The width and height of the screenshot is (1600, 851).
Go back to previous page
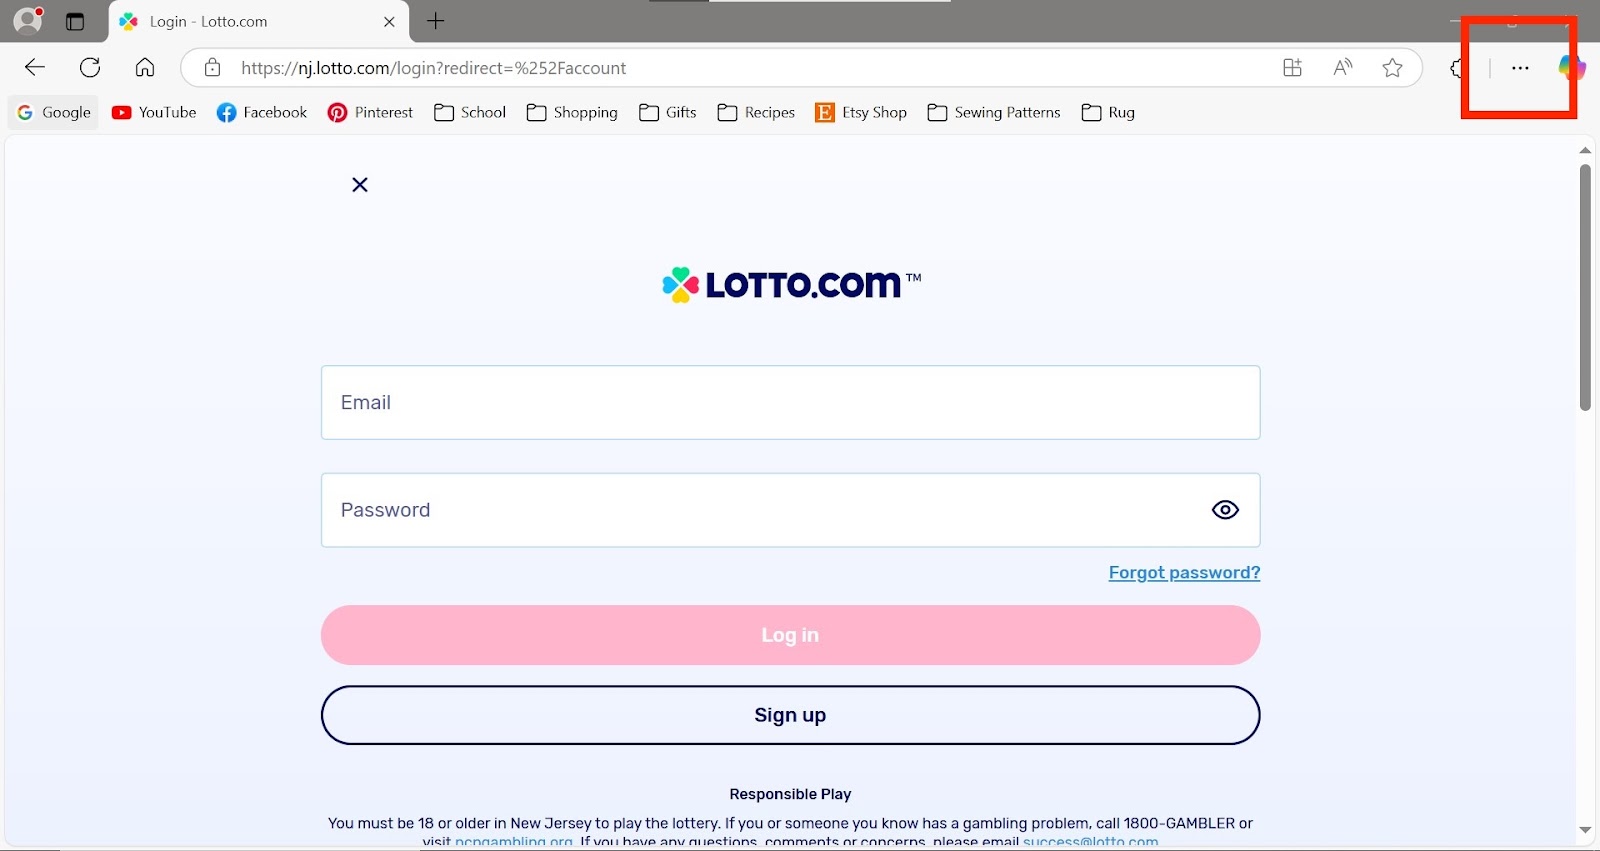click(x=35, y=68)
